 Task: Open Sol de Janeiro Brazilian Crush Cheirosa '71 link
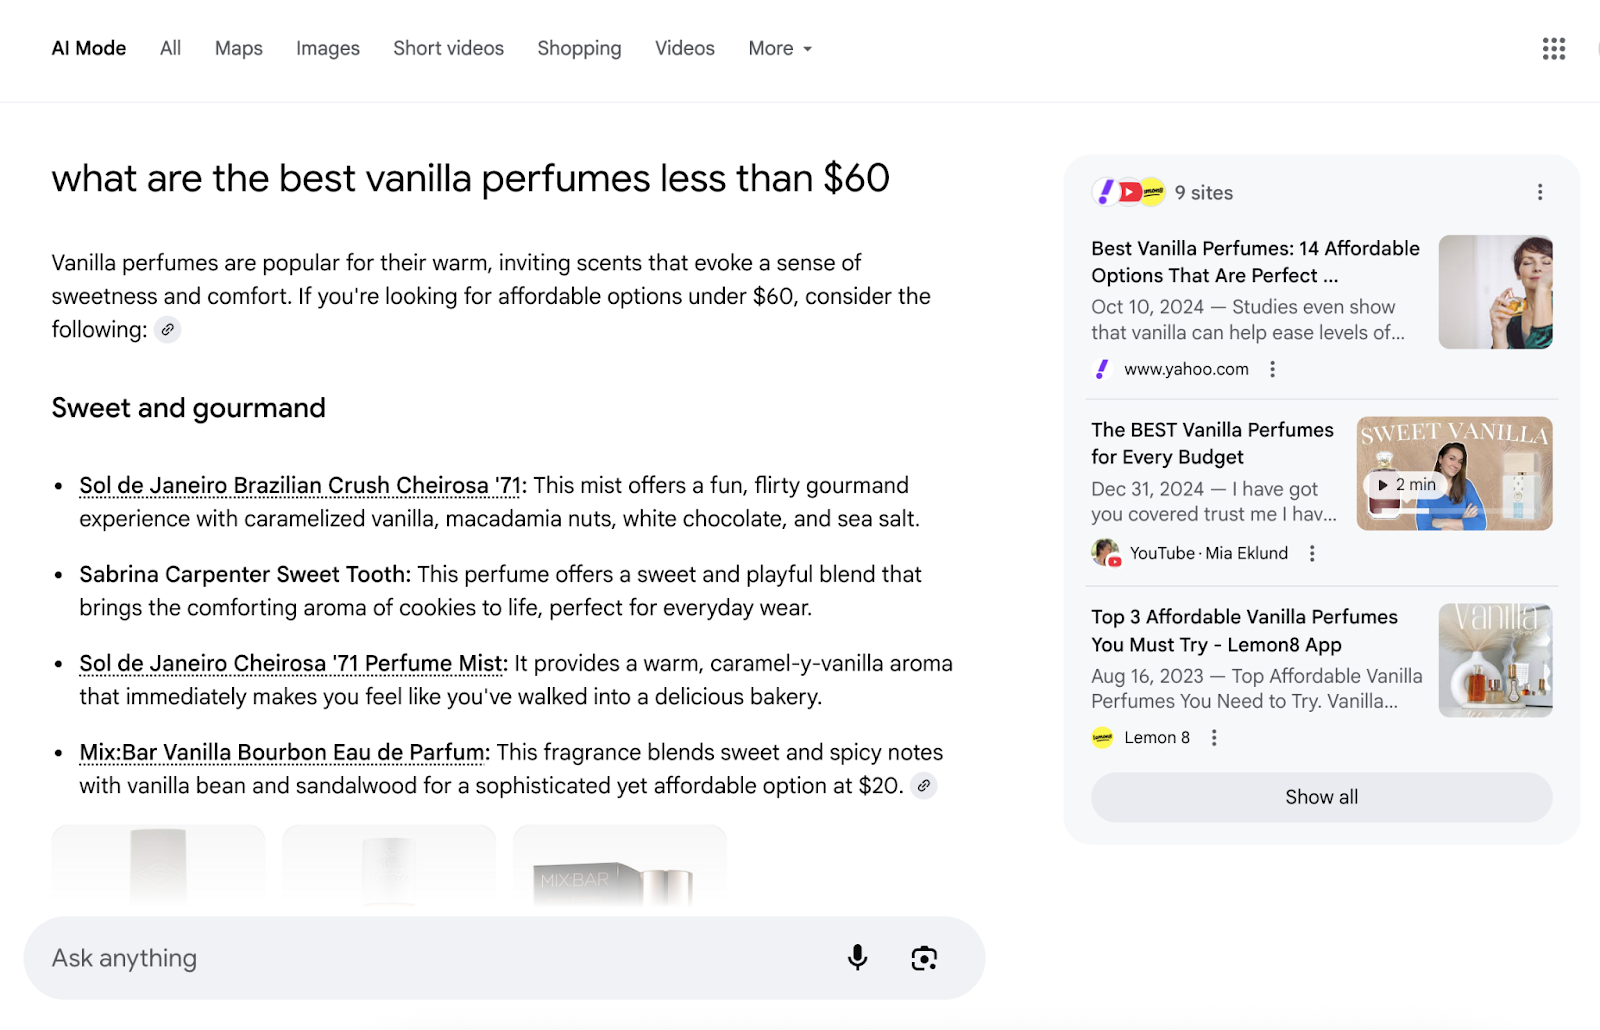click(x=300, y=486)
